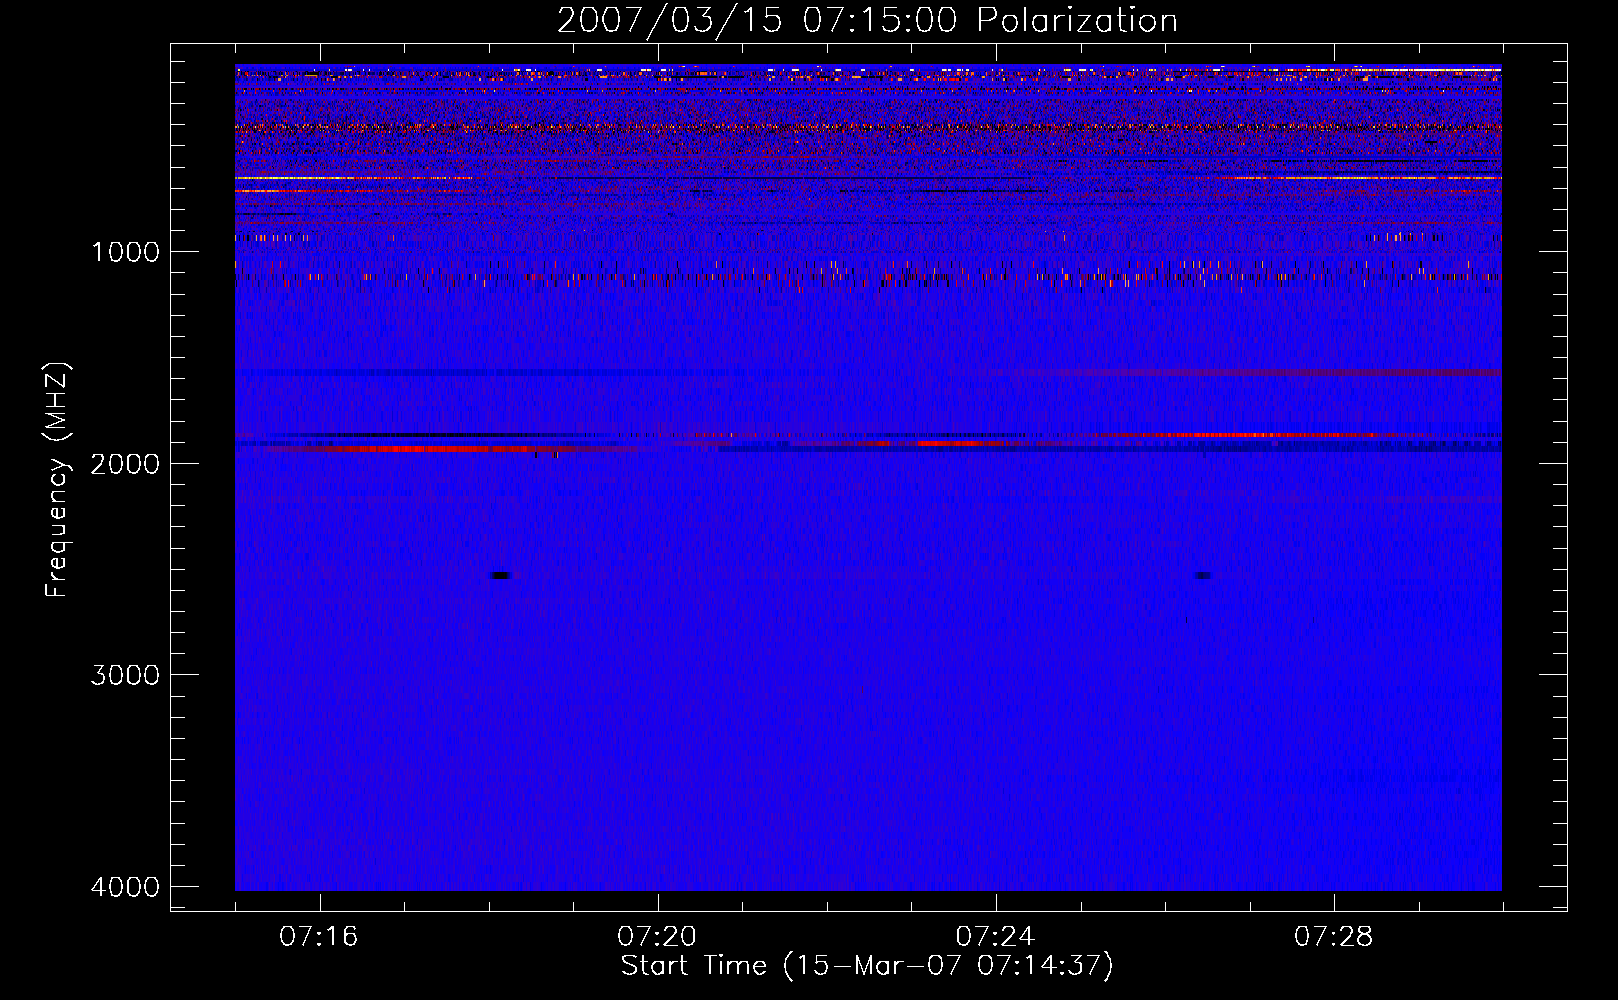Click the 07:16 time tick label

319,937
